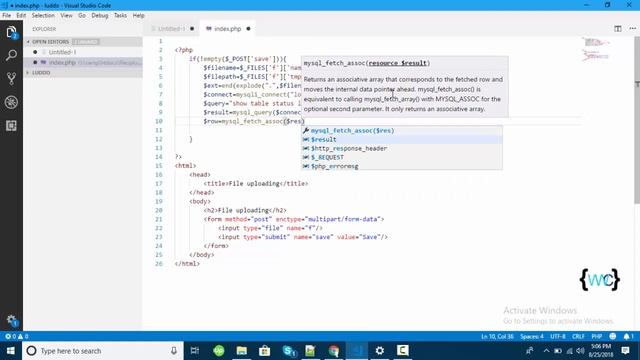Split the editor with top-right icon
Screen dimensions: 640x360
(x=618, y=29)
